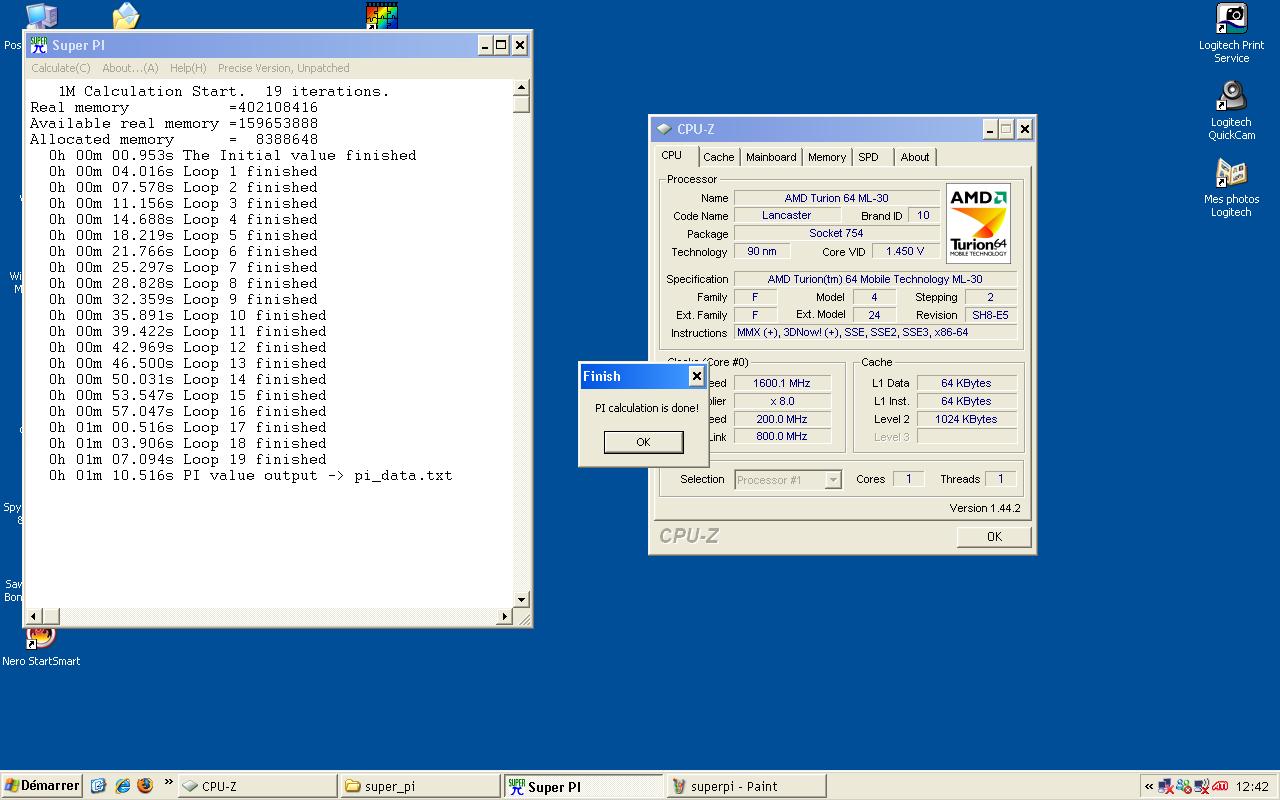Click the Brand ID value 10
The image size is (1280, 800).
(923, 215)
